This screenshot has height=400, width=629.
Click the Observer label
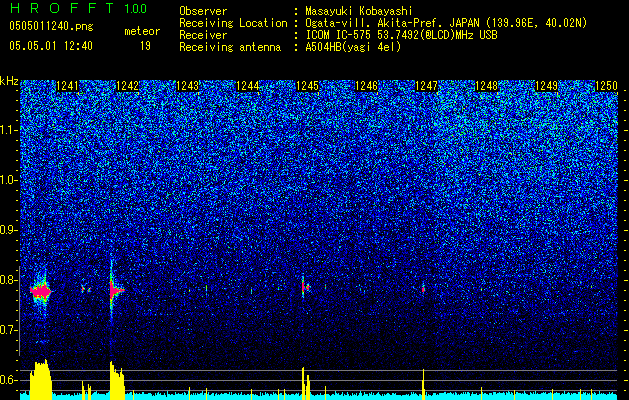click(203, 11)
